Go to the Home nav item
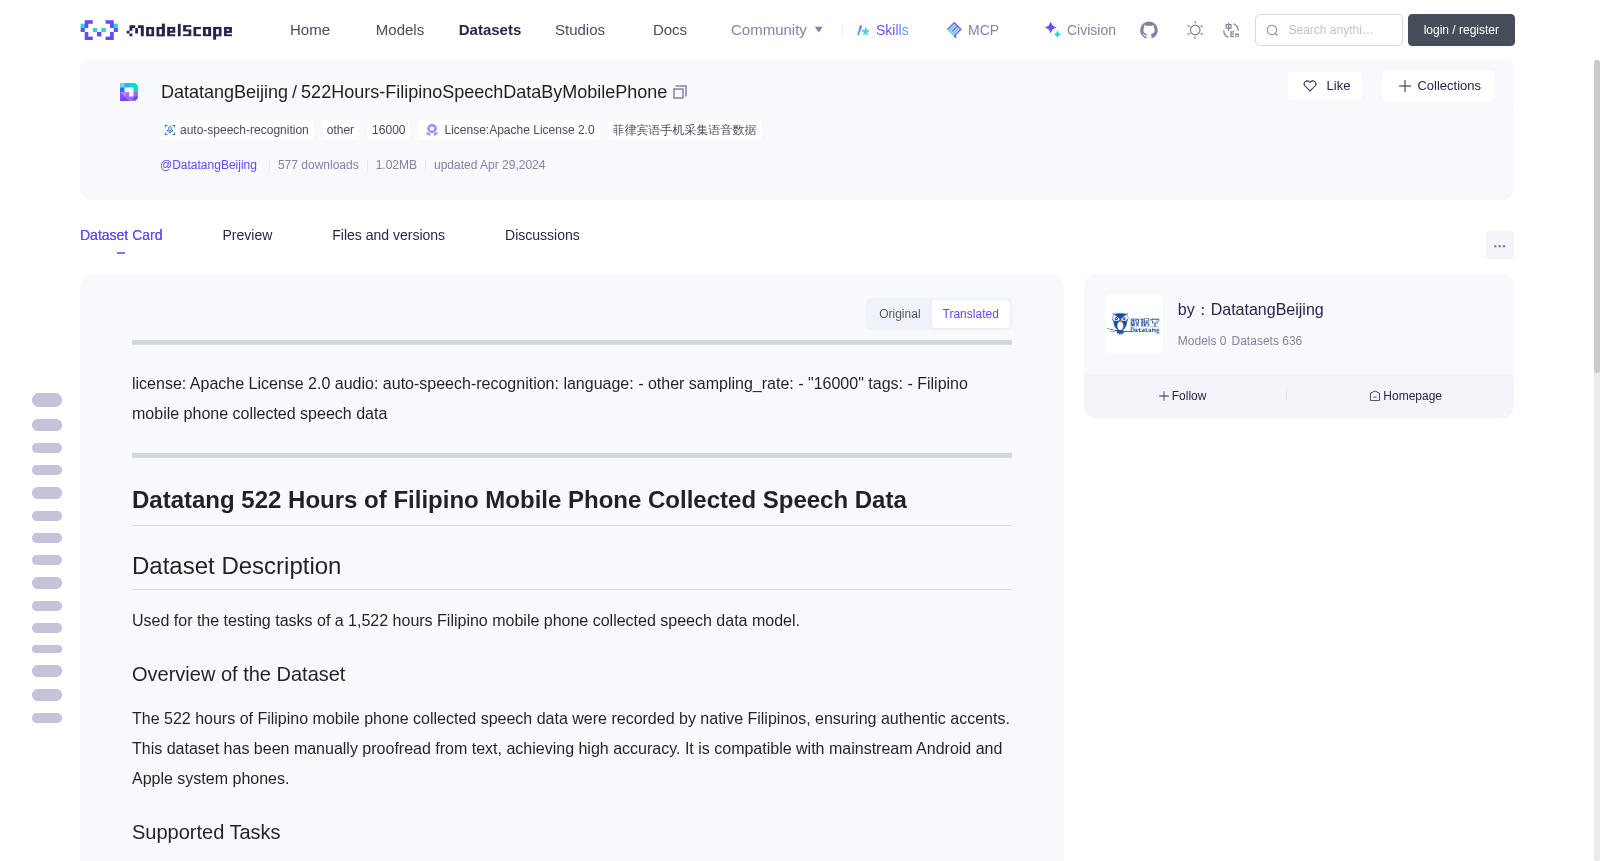Image resolution: width=1600 pixels, height=861 pixels. tap(310, 30)
